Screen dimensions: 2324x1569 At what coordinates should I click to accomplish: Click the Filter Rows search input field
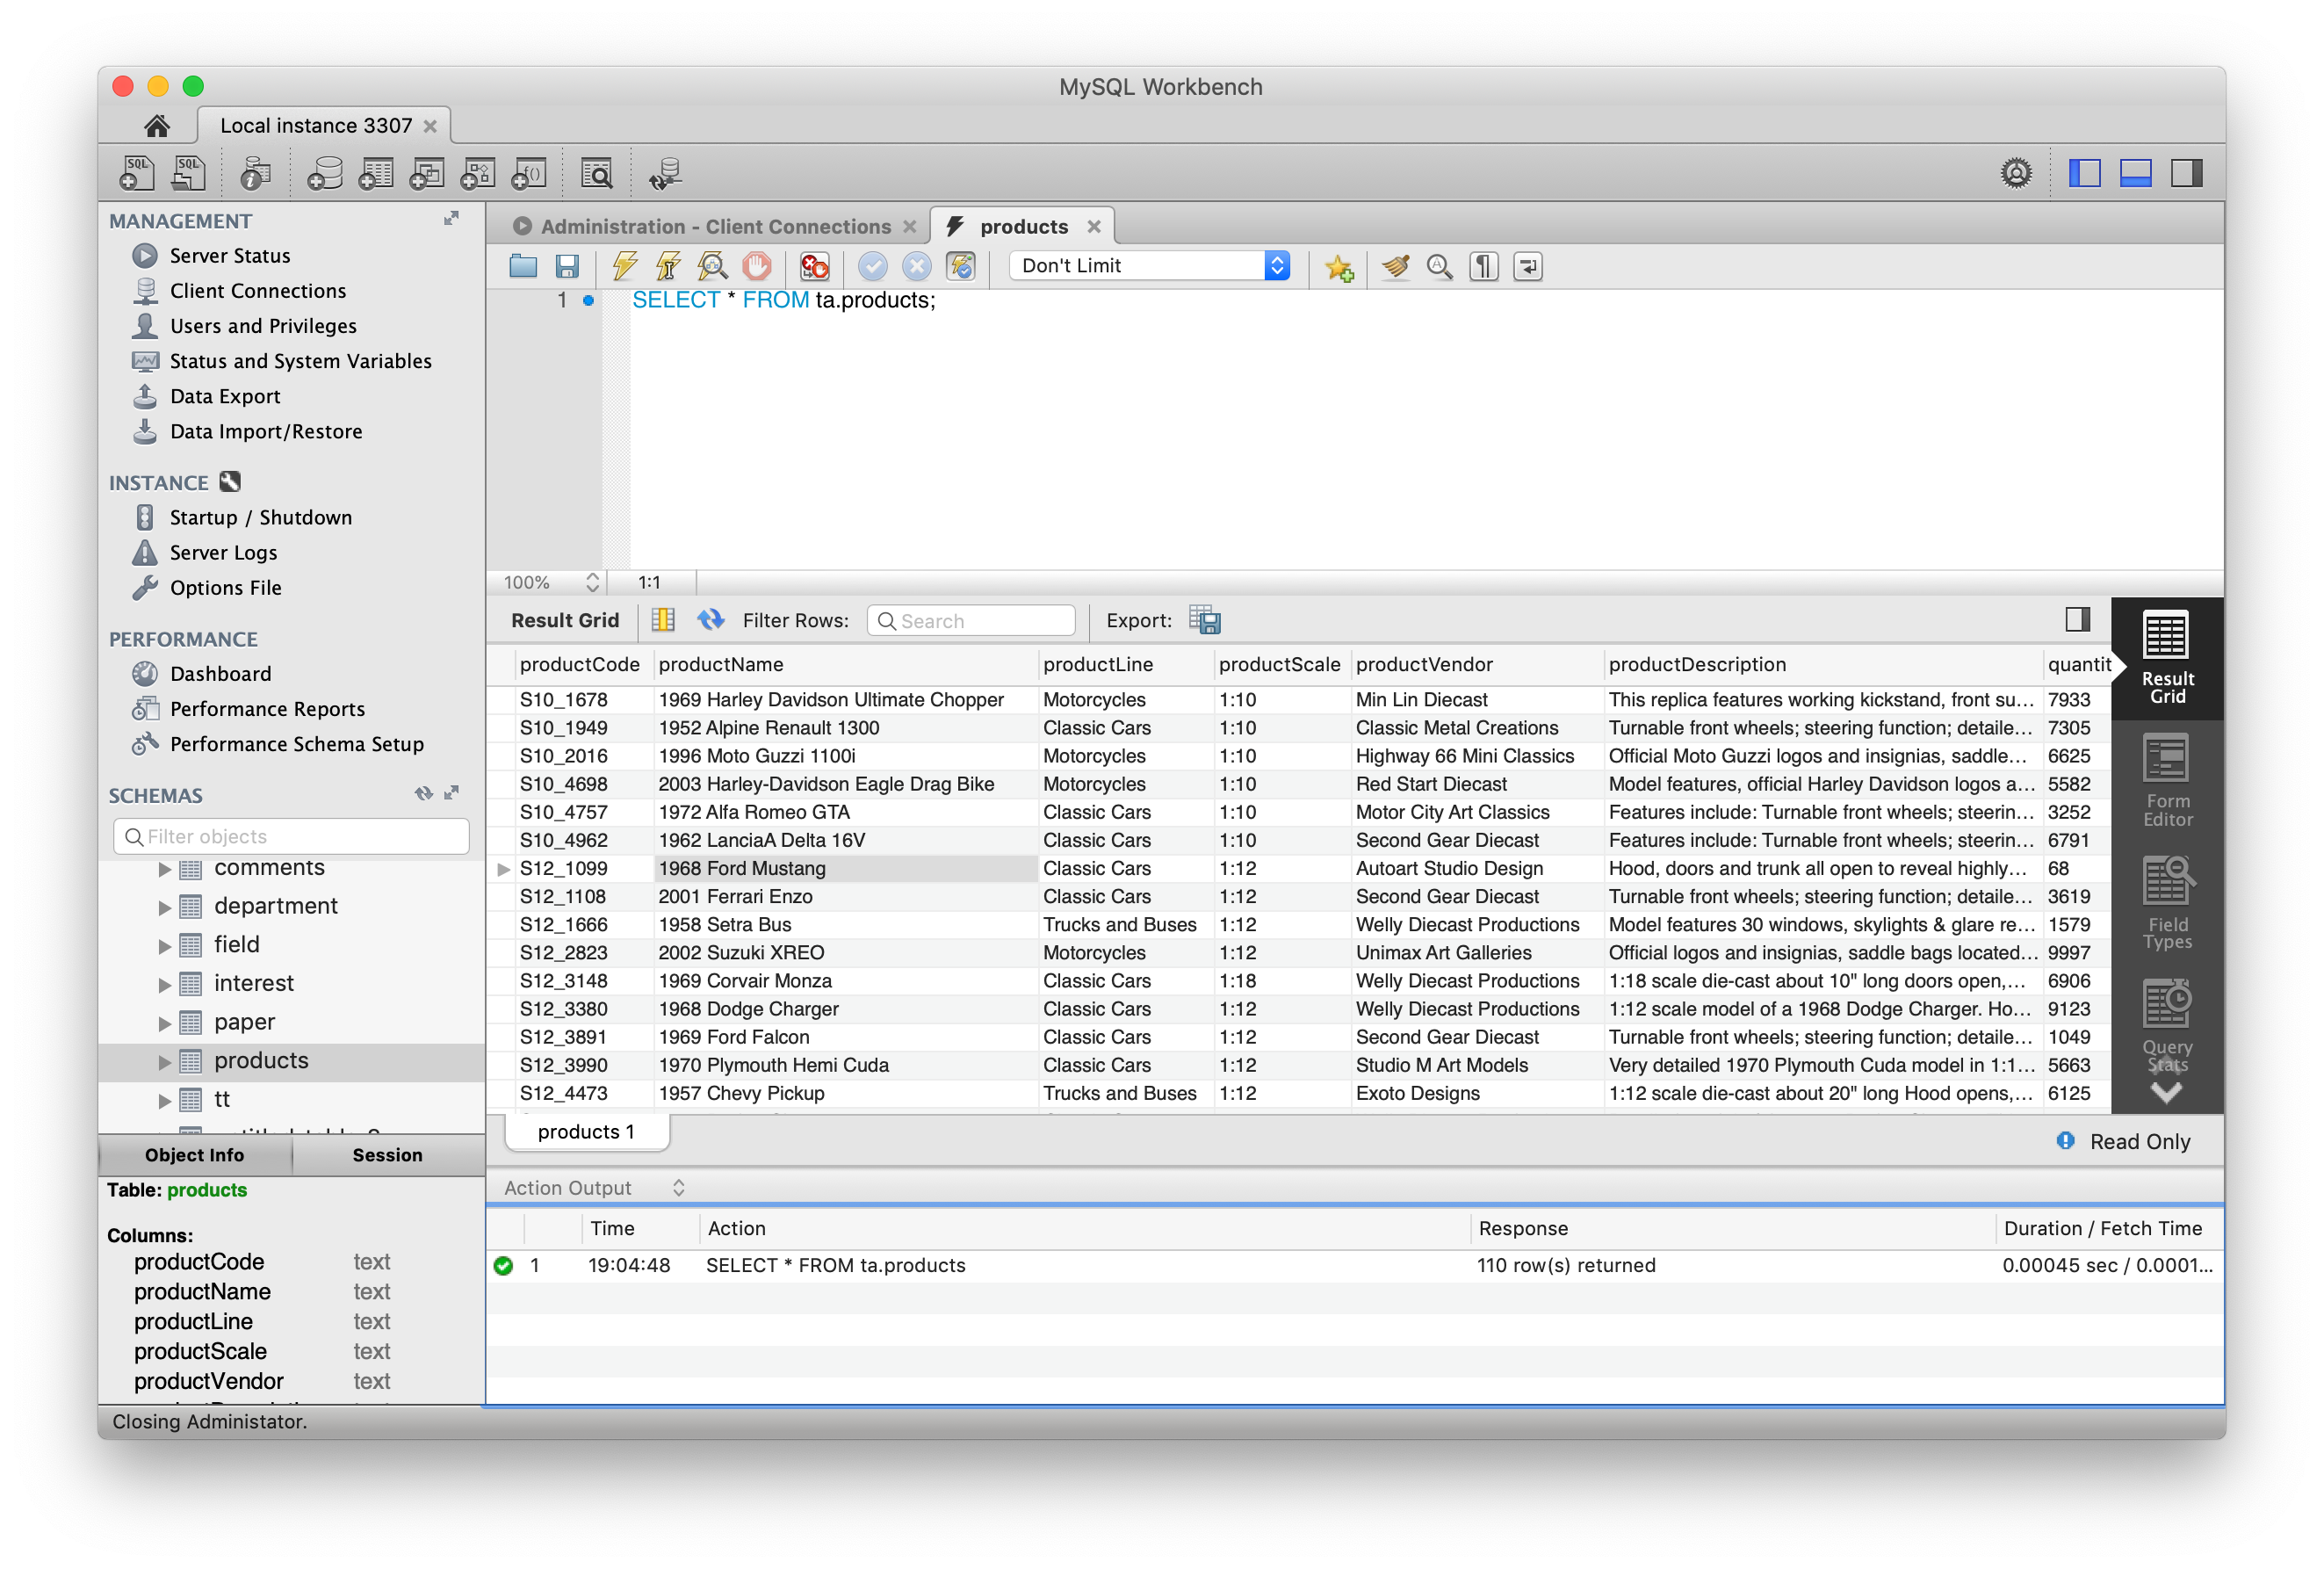click(970, 620)
